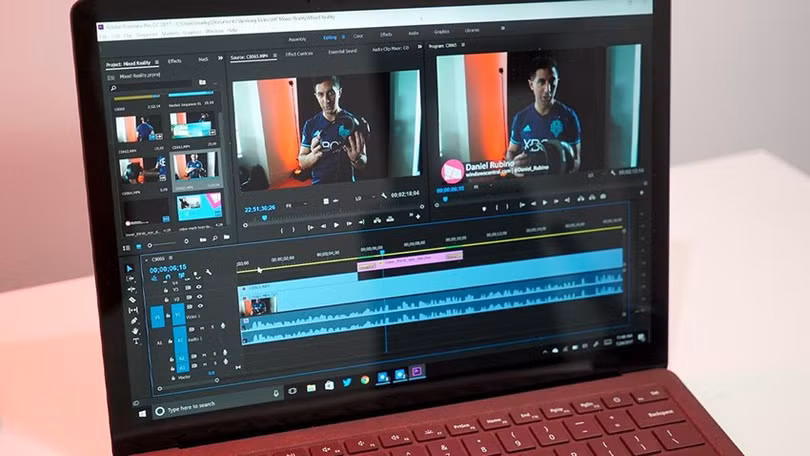Click the add marker icon in timeline header
Screen dimensions: 810x456
pos(195,274)
